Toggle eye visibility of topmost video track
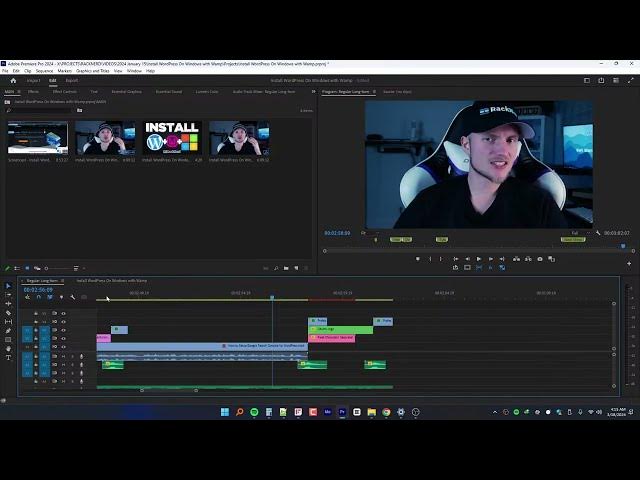640x480 pixels. coord(63,313)
